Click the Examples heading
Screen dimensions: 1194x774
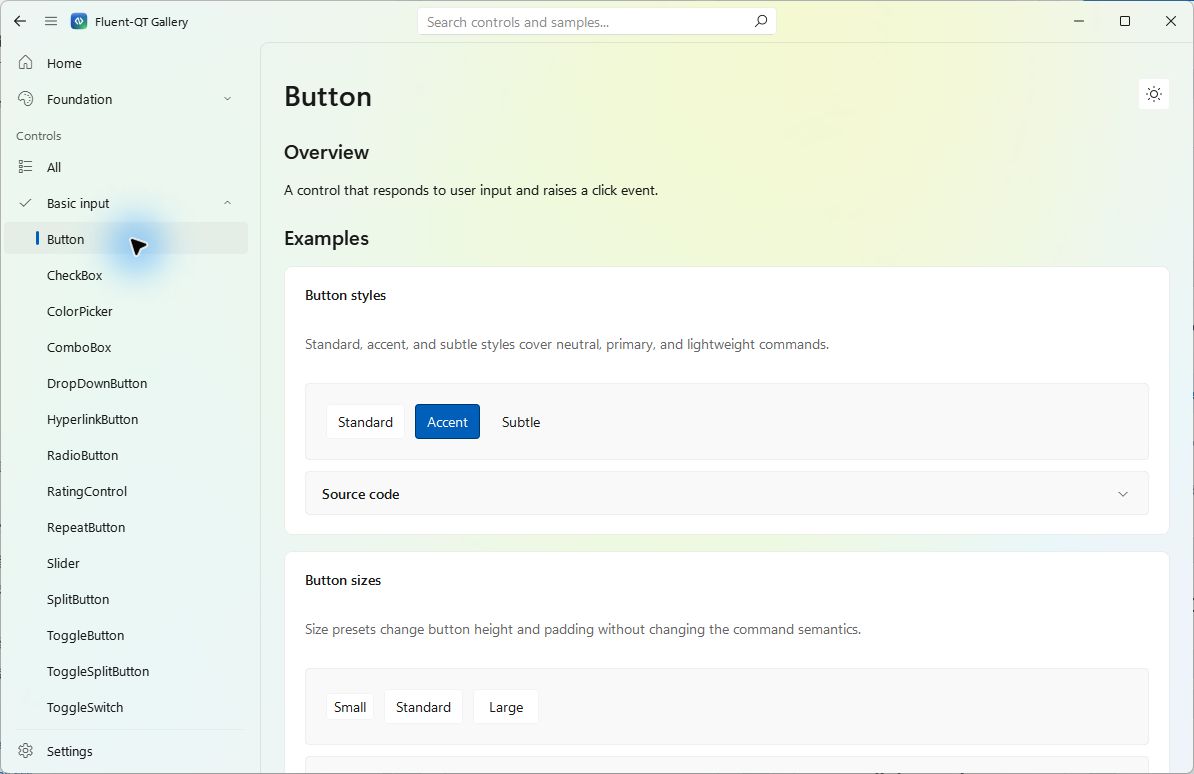click(x=327, y=238)
